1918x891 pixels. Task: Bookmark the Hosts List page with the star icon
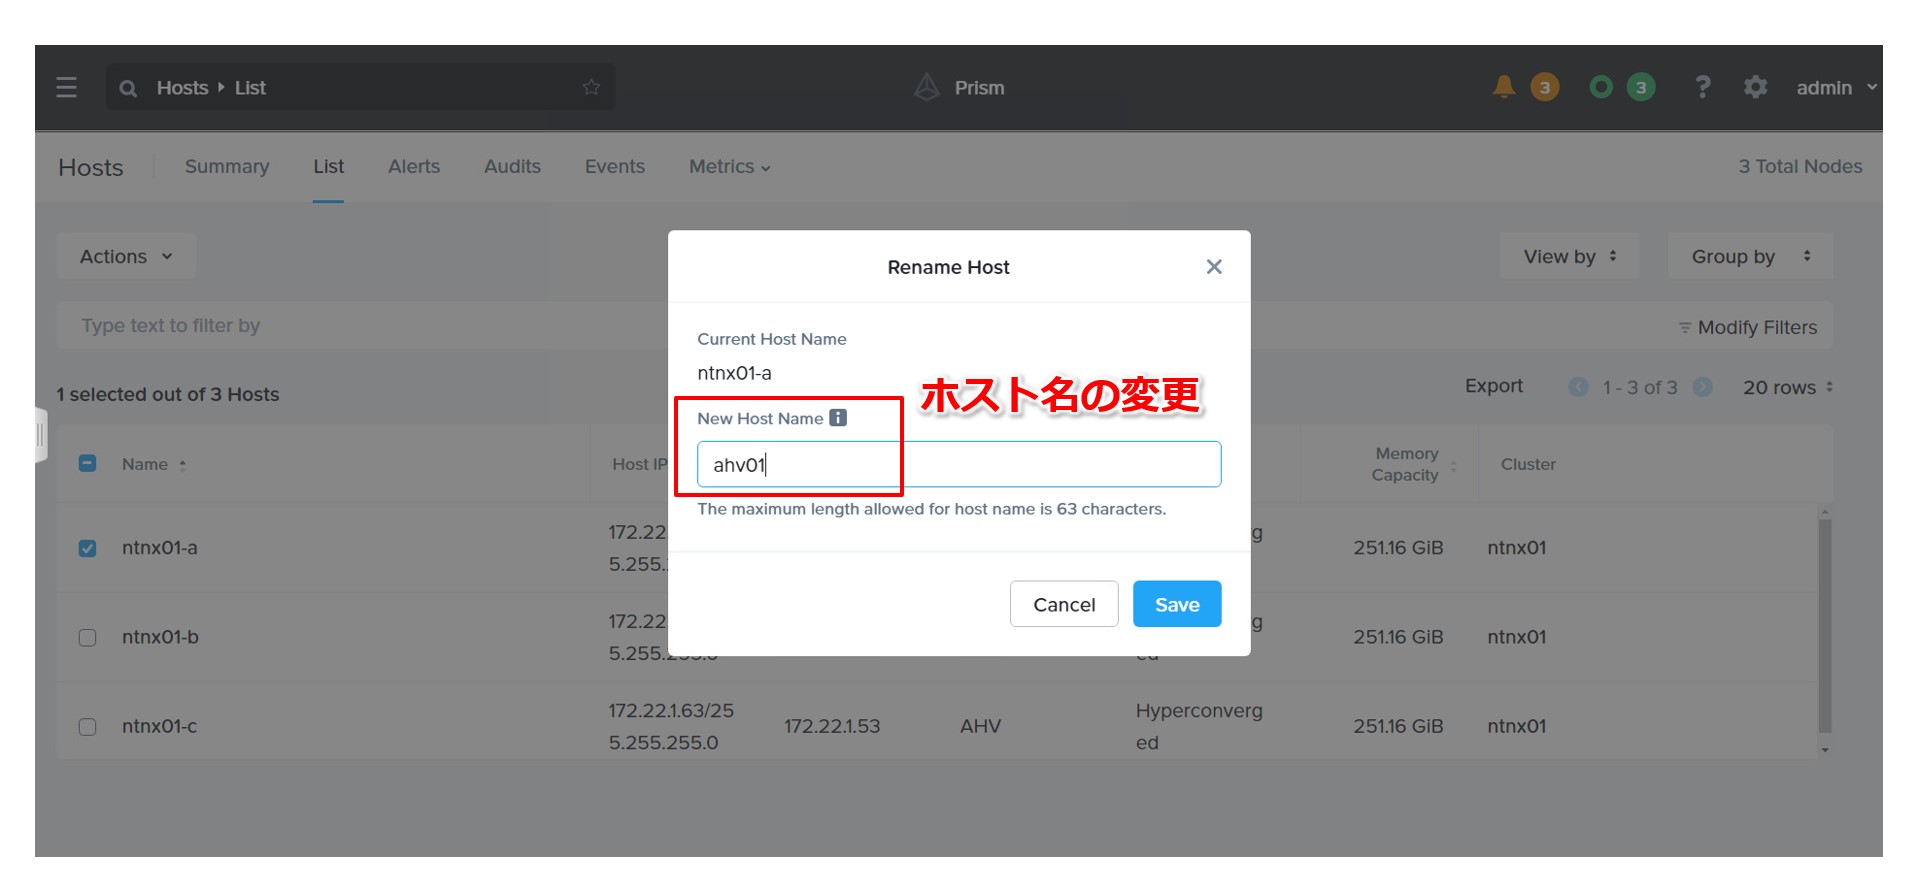(591, 87)
